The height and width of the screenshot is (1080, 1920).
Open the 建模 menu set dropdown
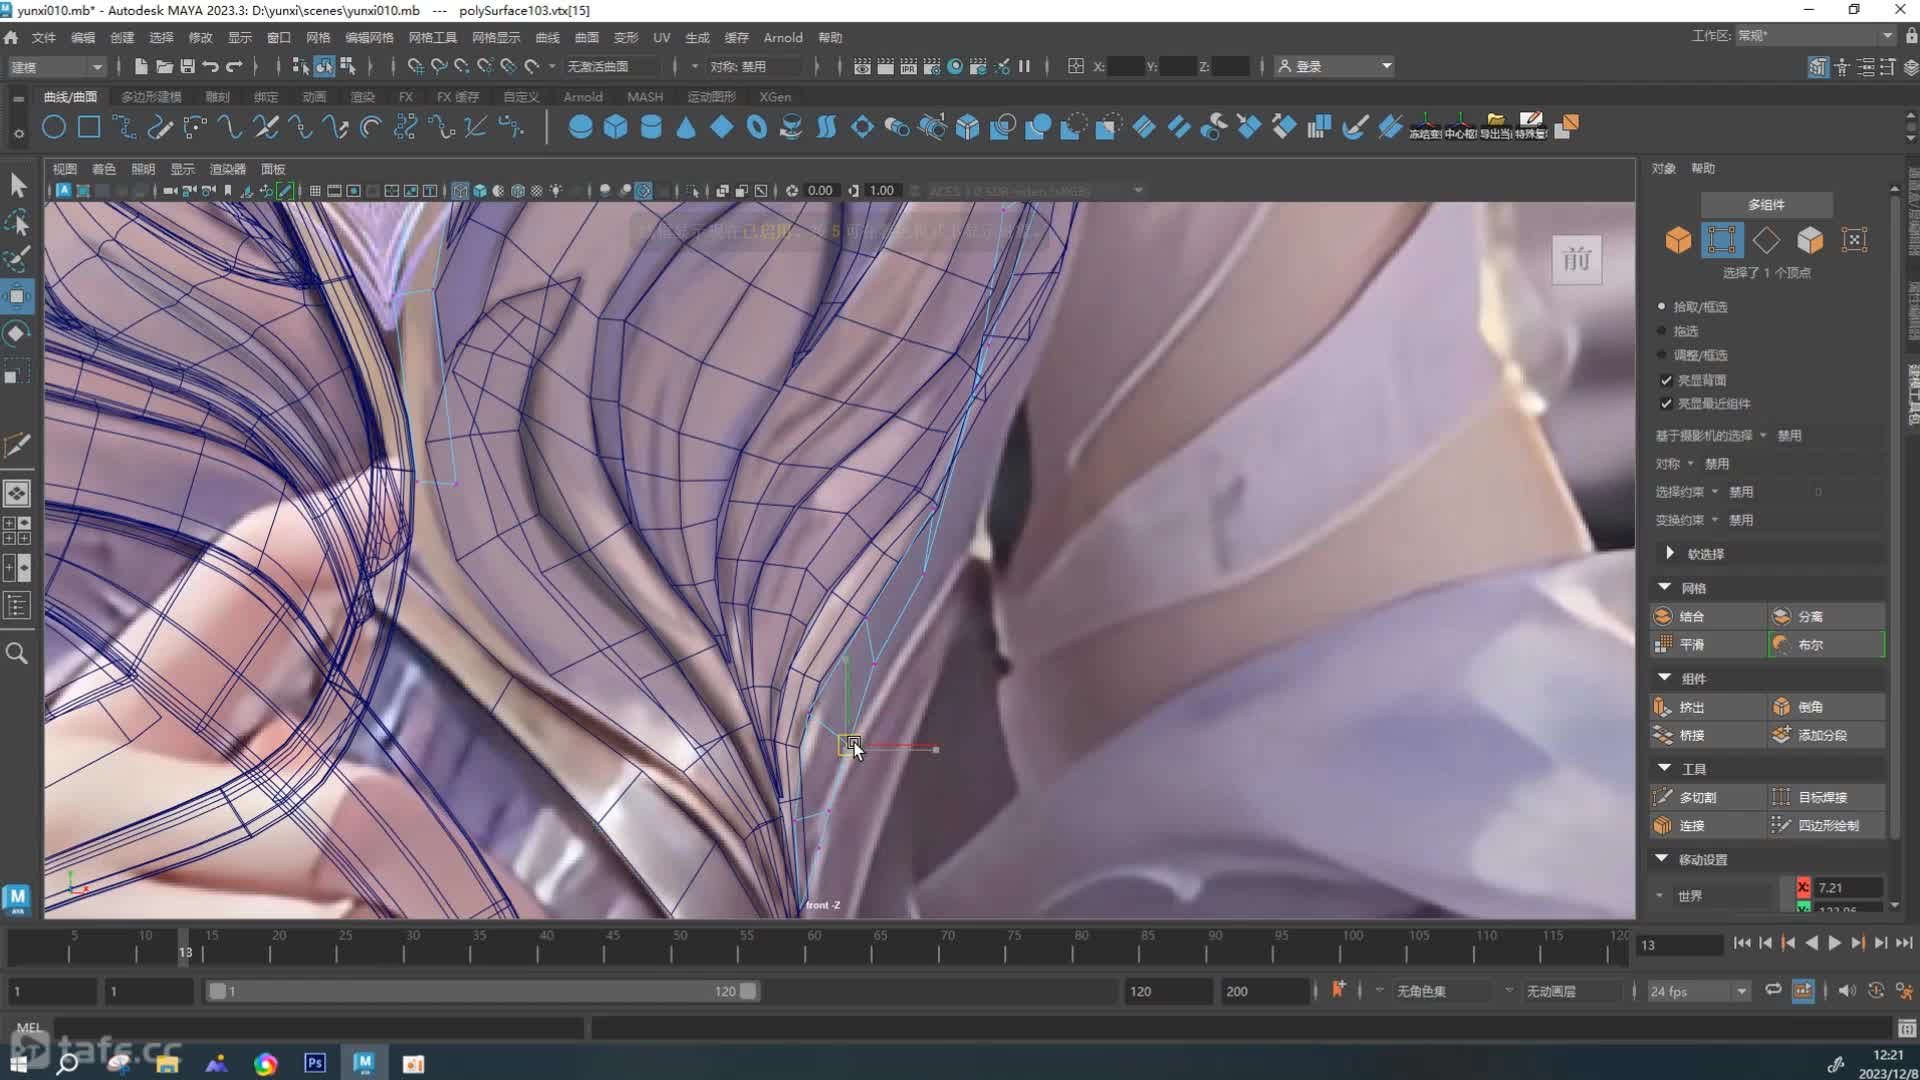coord(57,66)
